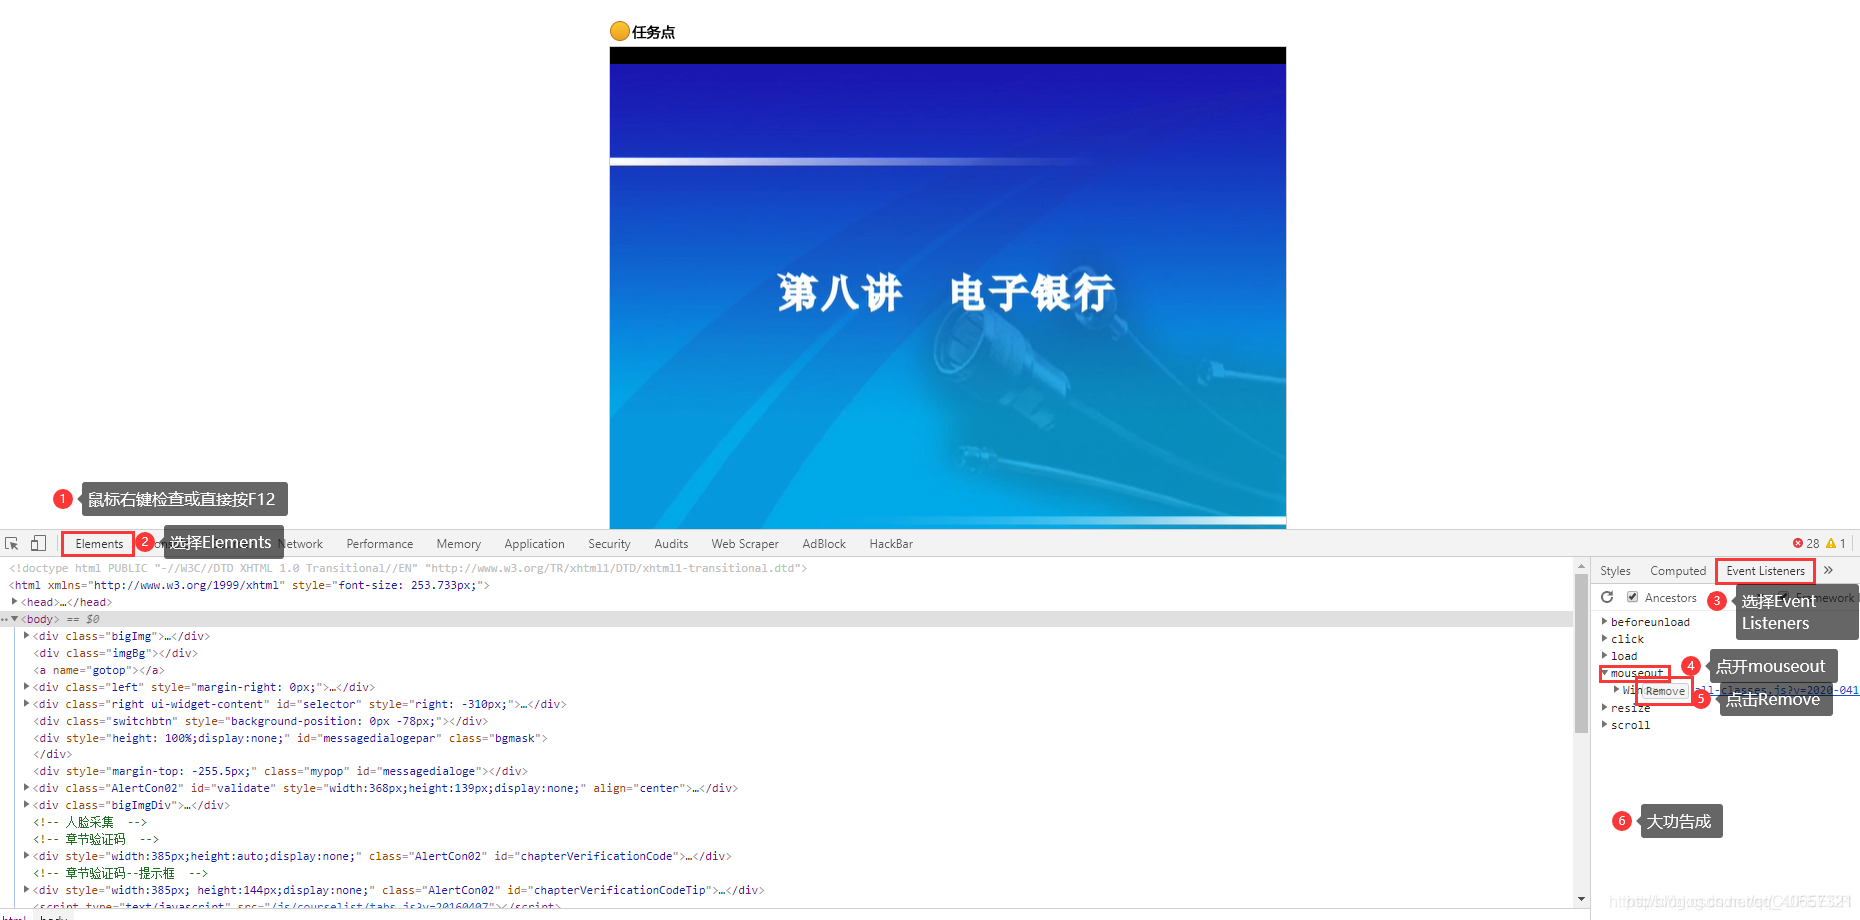The image size is (1860, 920).
Task: Click the yellow warning count icon
Action: (1831, 543)
